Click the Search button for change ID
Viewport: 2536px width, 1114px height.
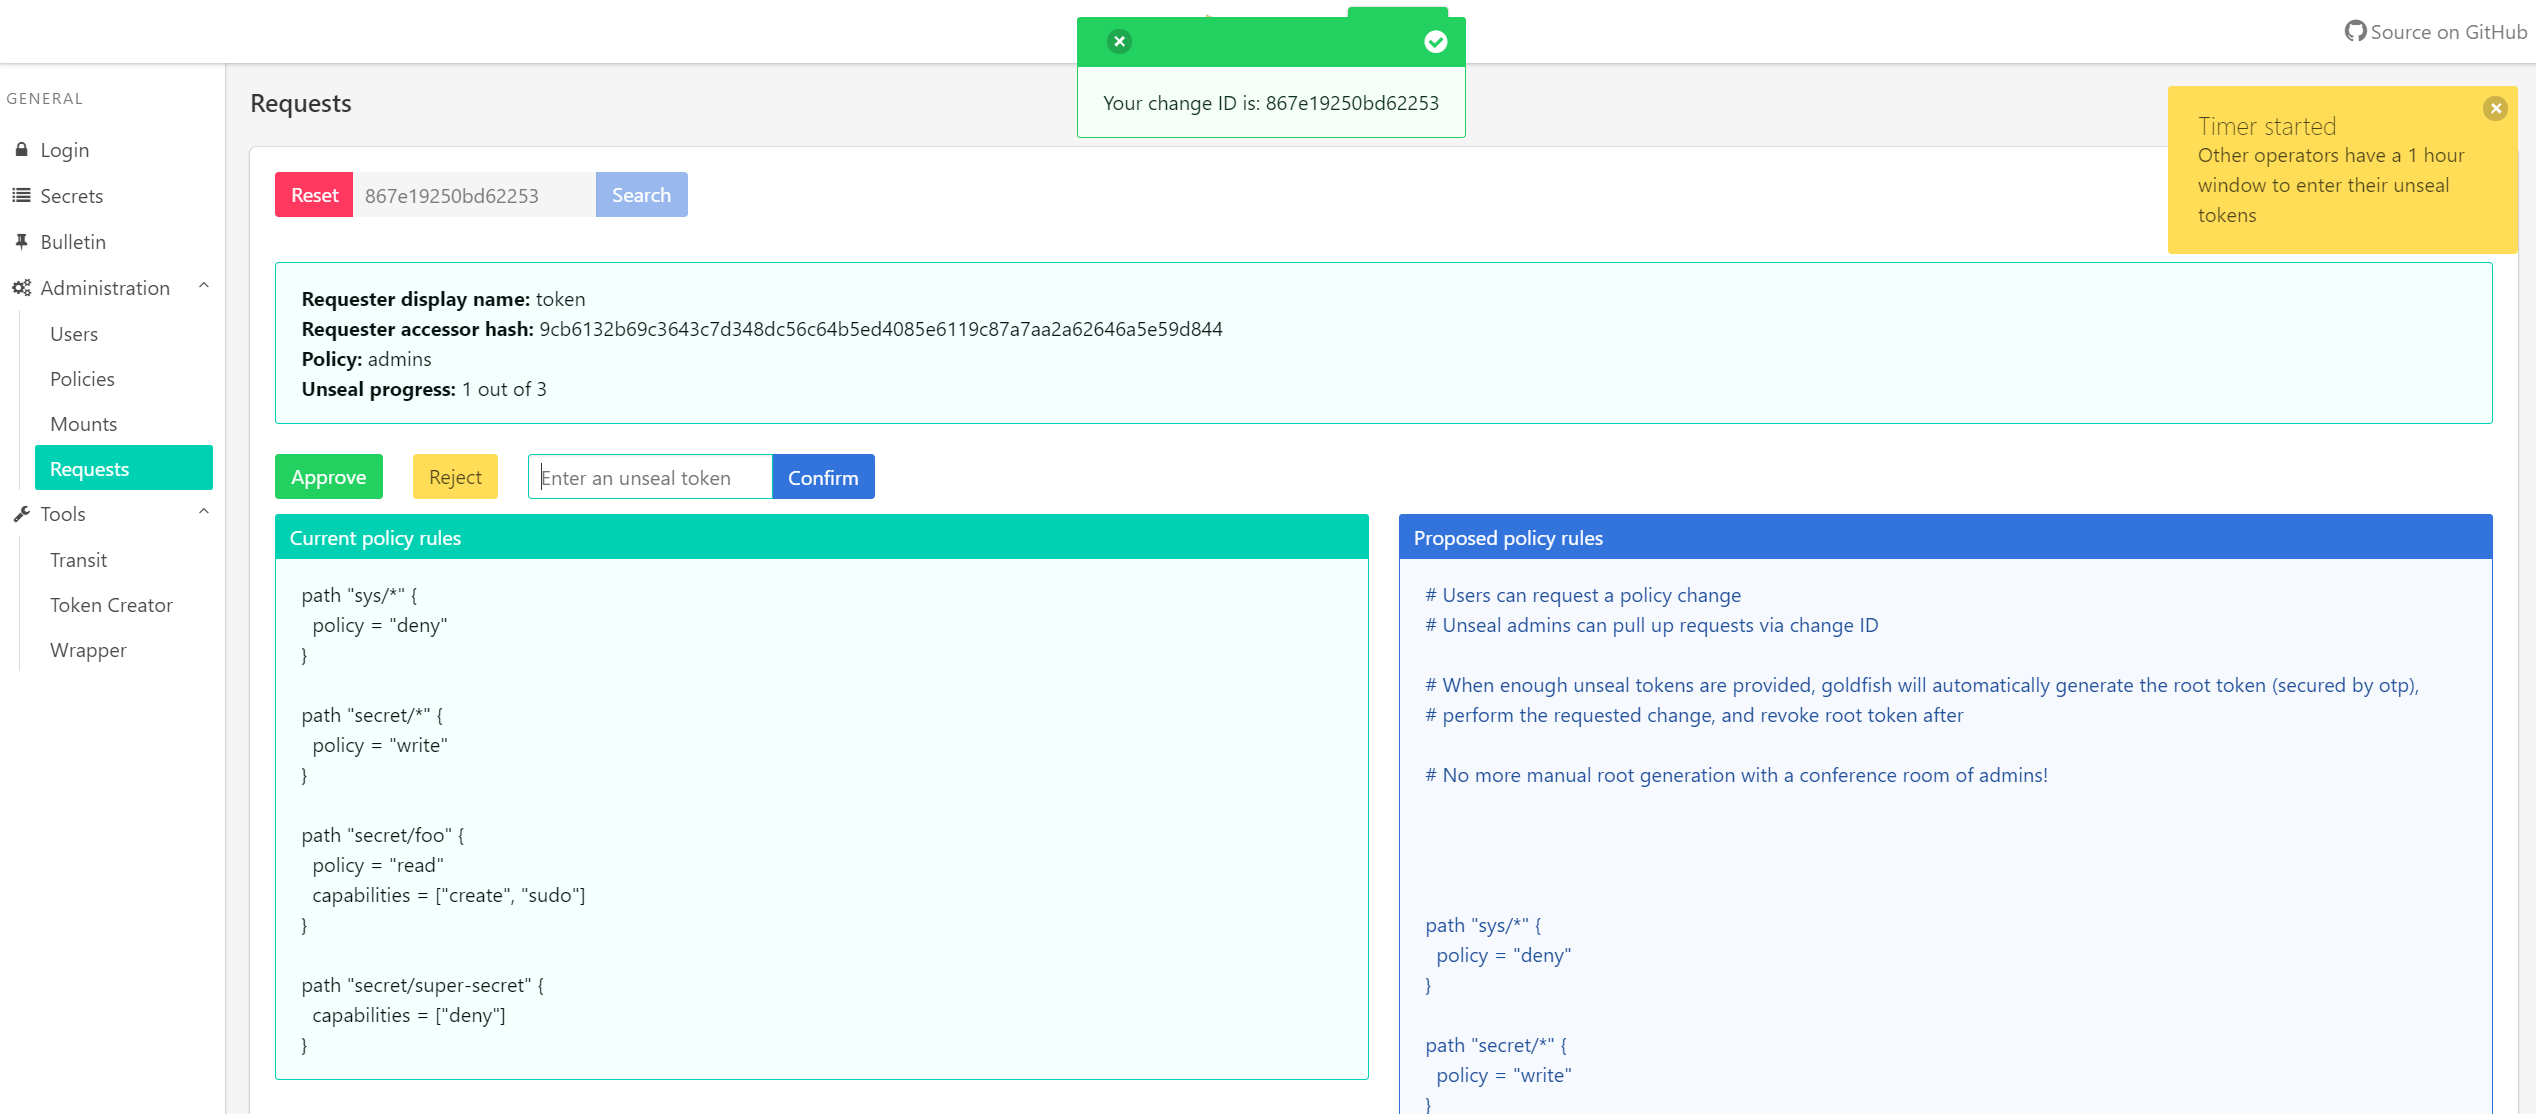(641, 195)
